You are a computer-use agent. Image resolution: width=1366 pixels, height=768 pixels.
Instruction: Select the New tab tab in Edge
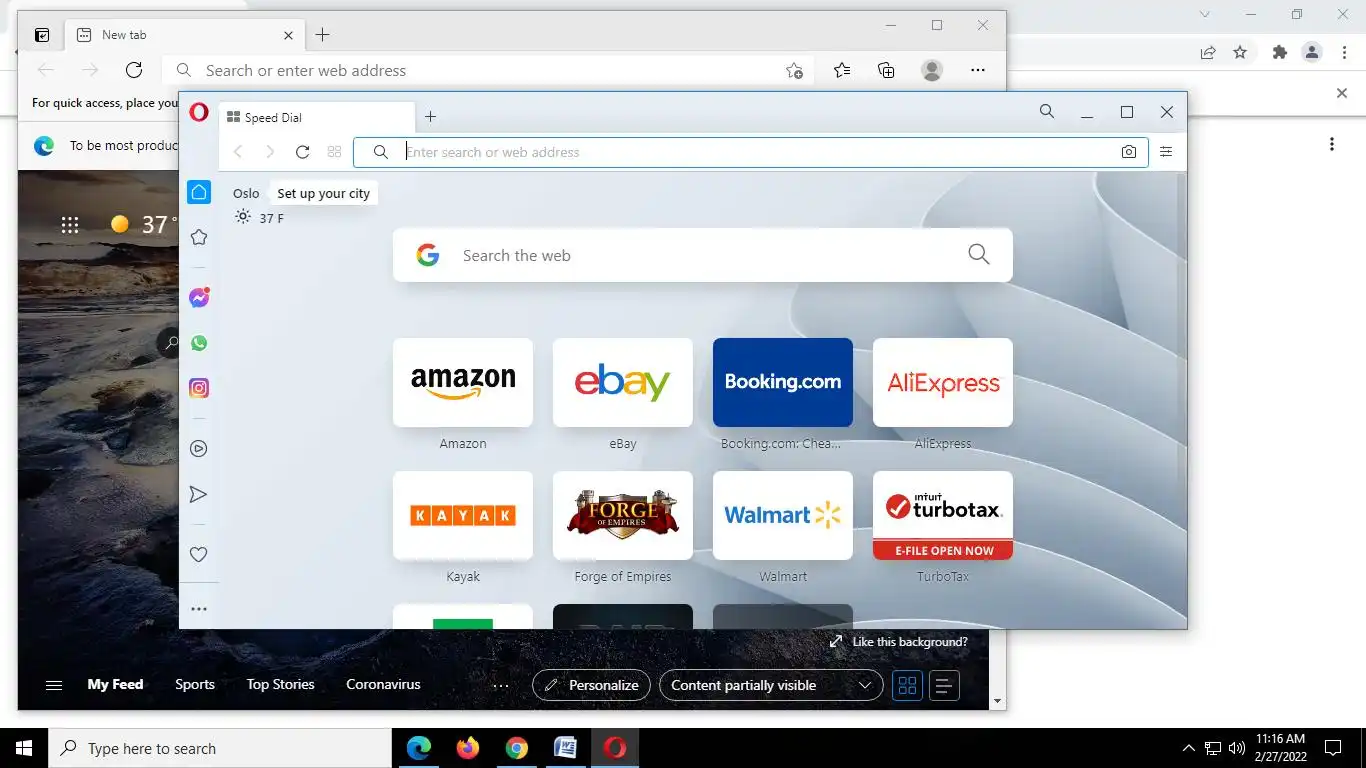click(x=185, y=35)
